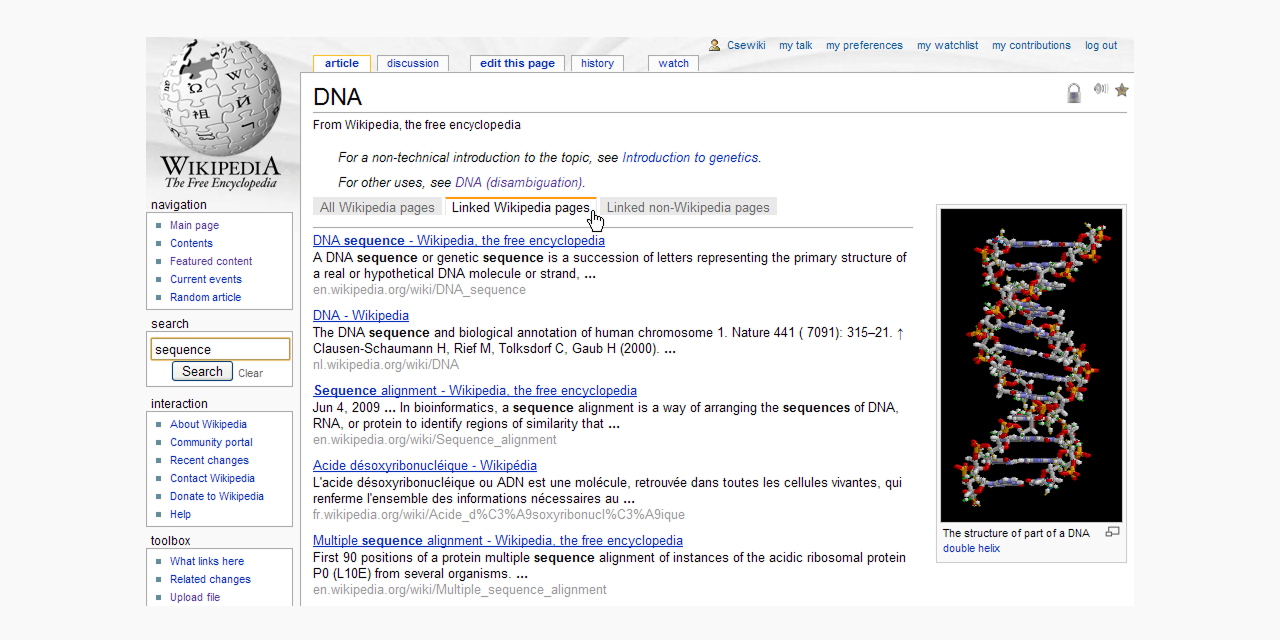Image resolution: width=1280 pixels, height=640 pixels.
Task: Click the Search button
Action: pos(202,371)
